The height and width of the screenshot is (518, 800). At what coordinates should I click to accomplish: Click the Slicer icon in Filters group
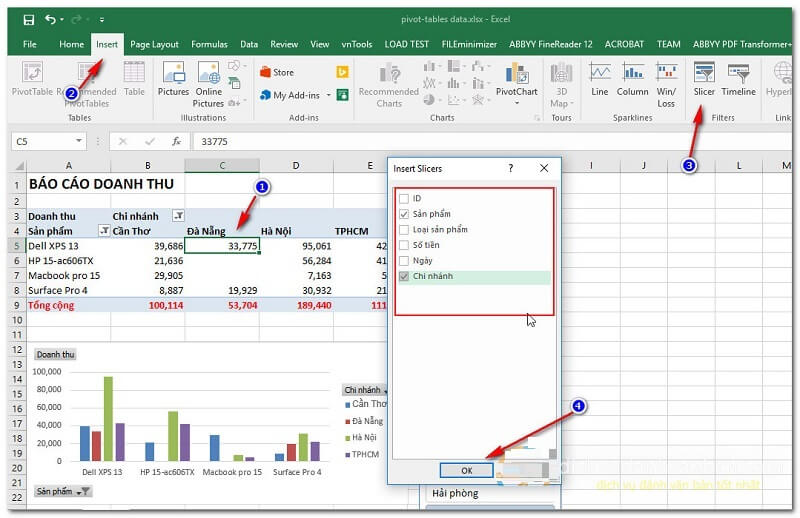704,78
